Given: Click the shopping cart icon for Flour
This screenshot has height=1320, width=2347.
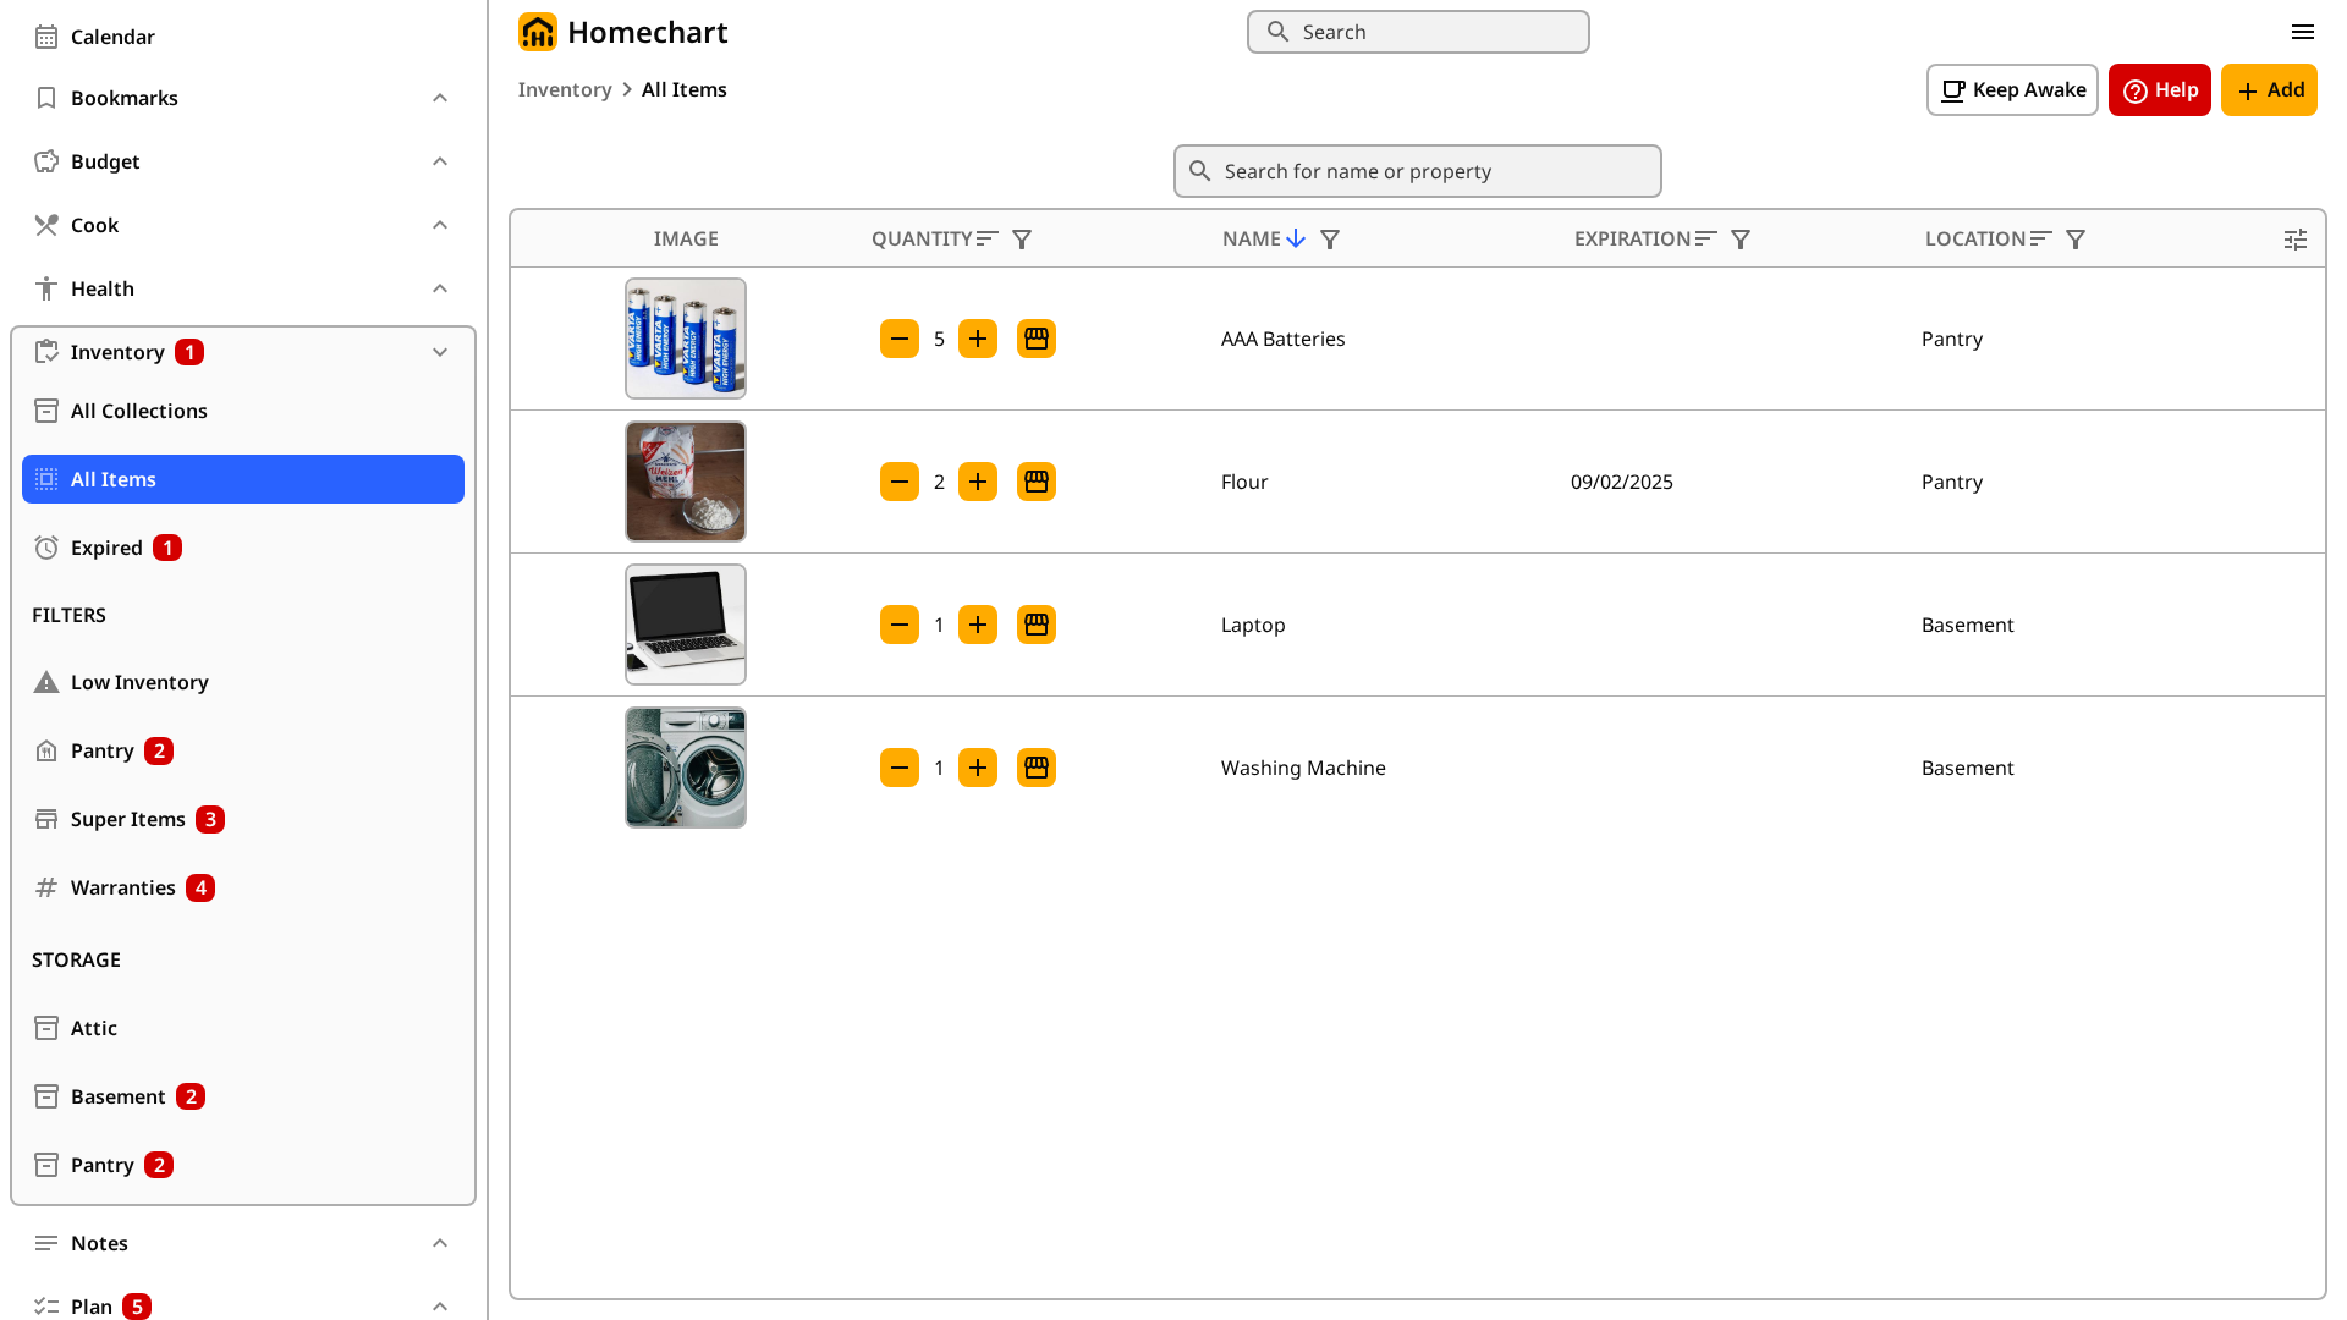Looking at the screenshot, I should click(1036, 481).
